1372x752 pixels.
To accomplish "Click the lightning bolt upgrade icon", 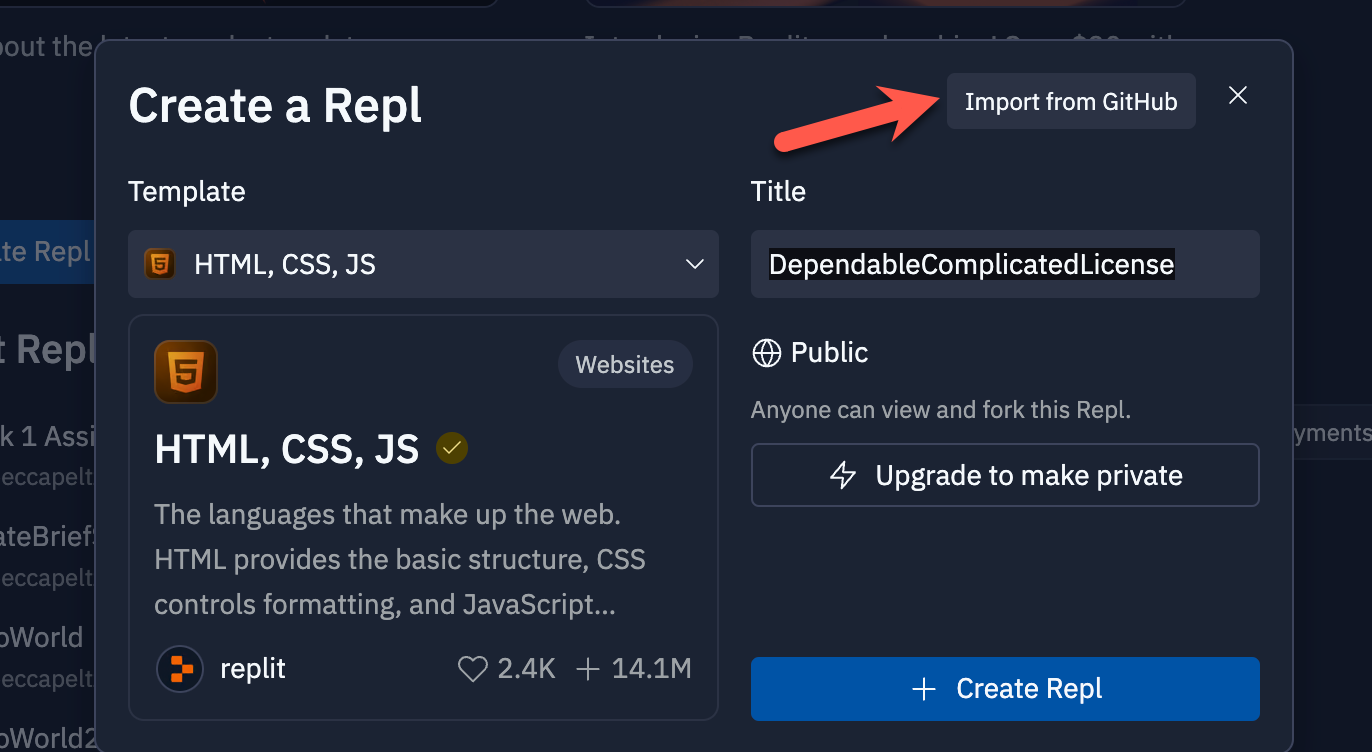I will 844,475.
